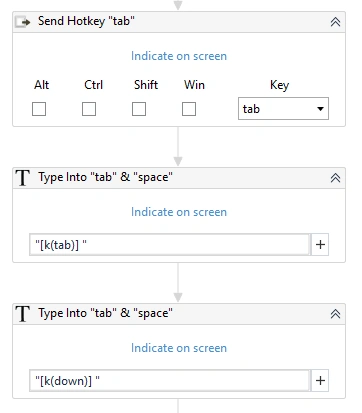Open expression editor plus for "[k(down)]" field
Image resolution: width=362 pixels, height=413 pixels.
point(320,381)
